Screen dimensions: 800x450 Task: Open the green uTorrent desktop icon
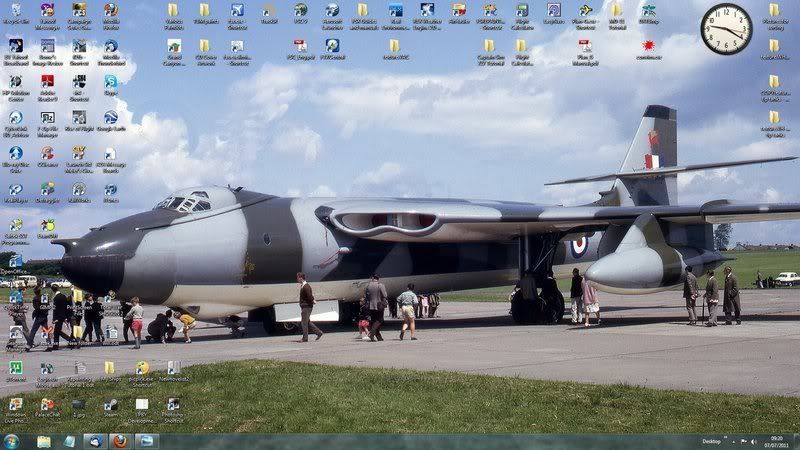(x=16, y=371)
